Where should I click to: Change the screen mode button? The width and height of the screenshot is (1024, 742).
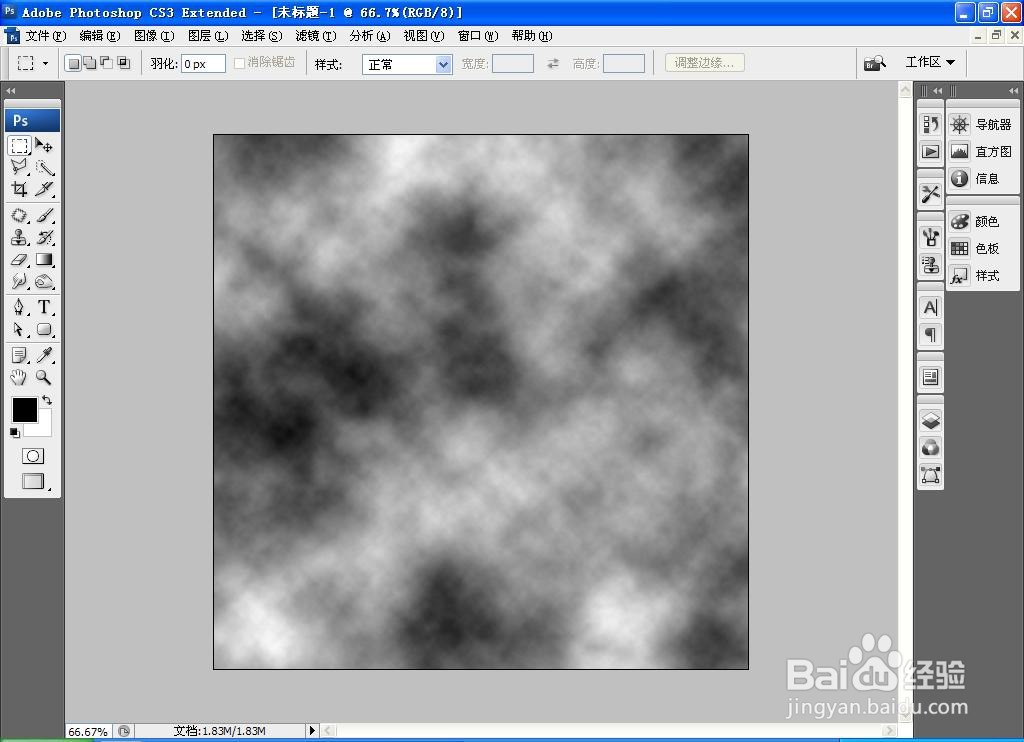tap(33, 481)
